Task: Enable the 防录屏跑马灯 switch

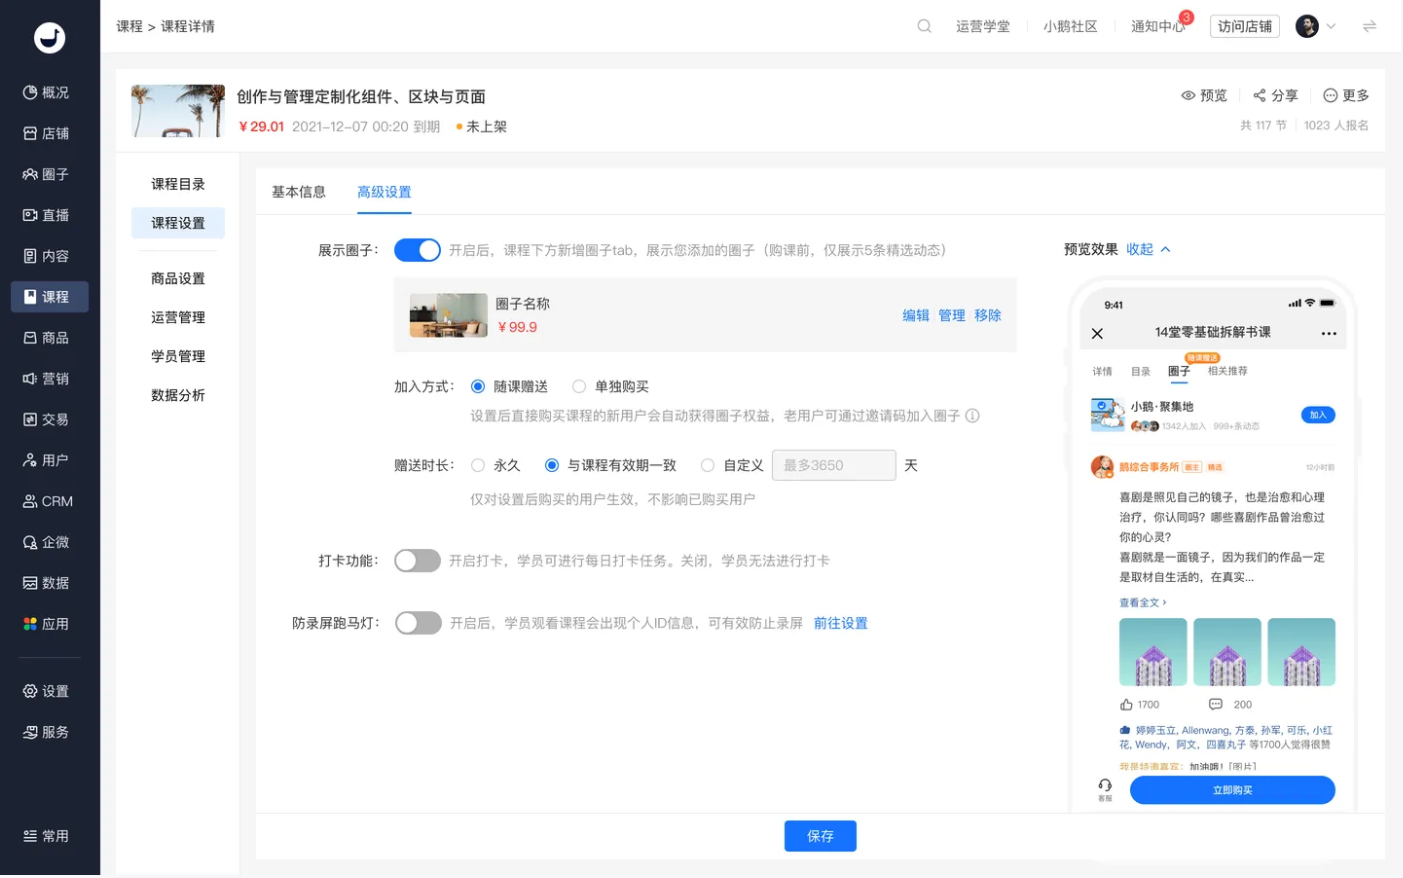Action: 417,623
